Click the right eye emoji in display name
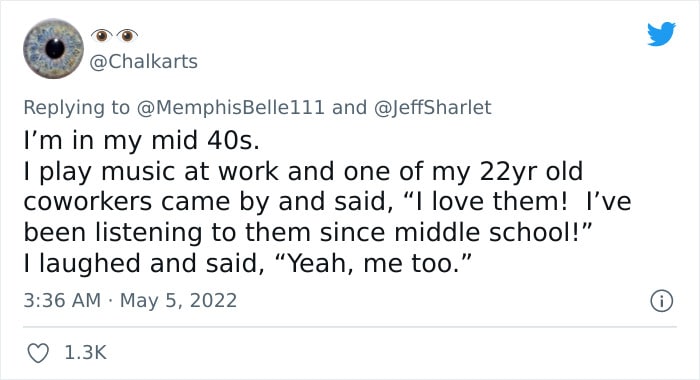Image resolution: width=700 pixels, height=380 pixels. pos(127,35)
